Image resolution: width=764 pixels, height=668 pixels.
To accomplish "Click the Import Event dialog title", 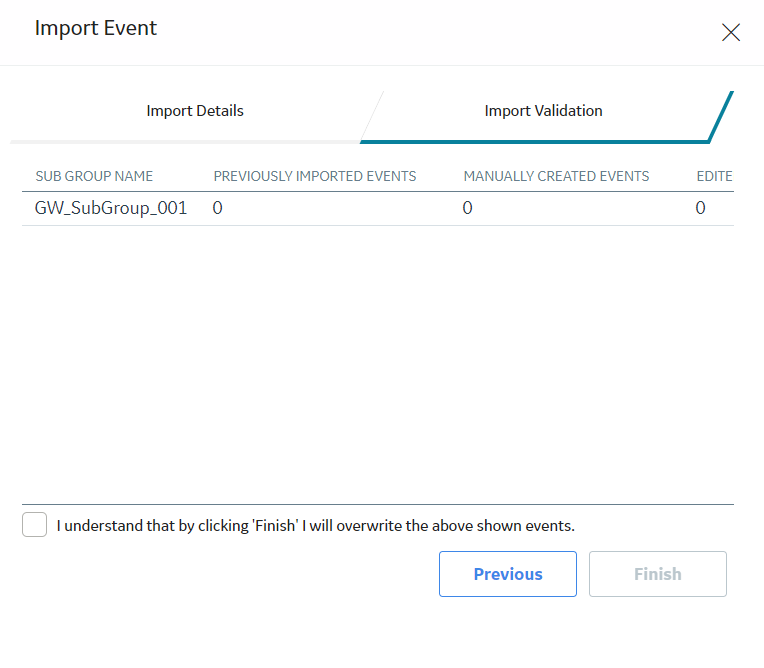I will click(x=96, y=28).
